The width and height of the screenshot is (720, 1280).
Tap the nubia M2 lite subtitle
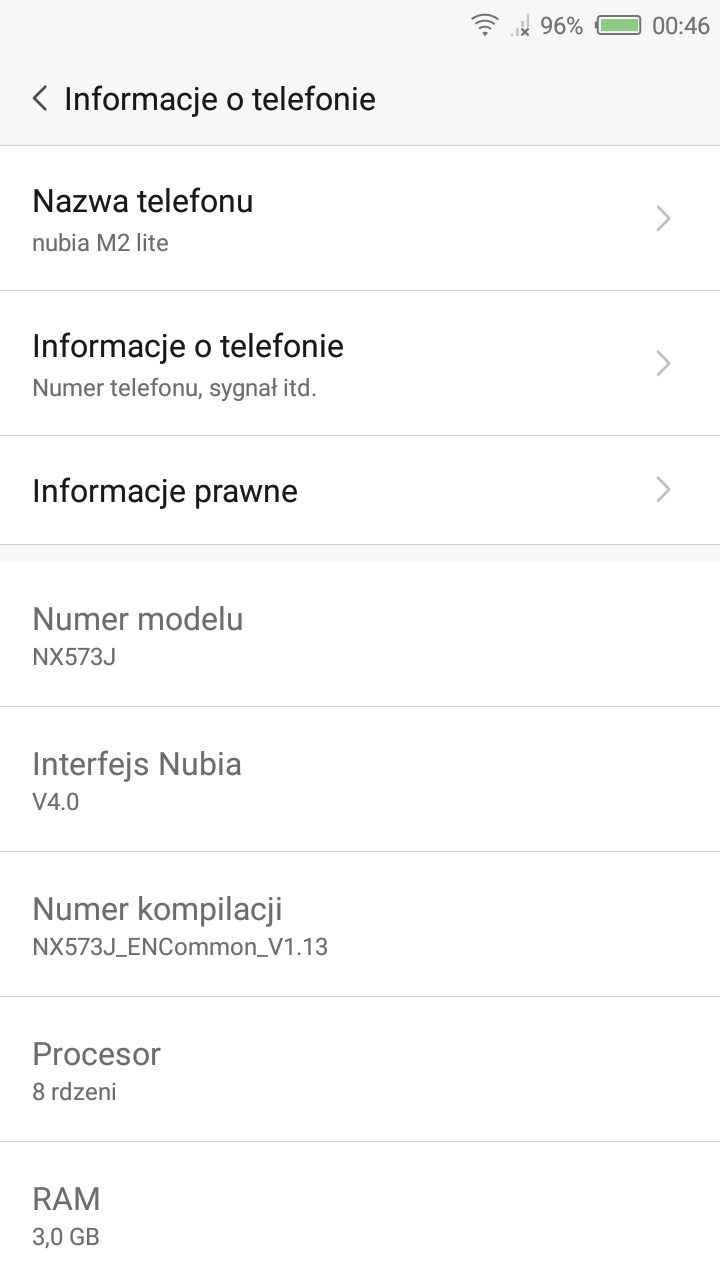click(100, 242)
